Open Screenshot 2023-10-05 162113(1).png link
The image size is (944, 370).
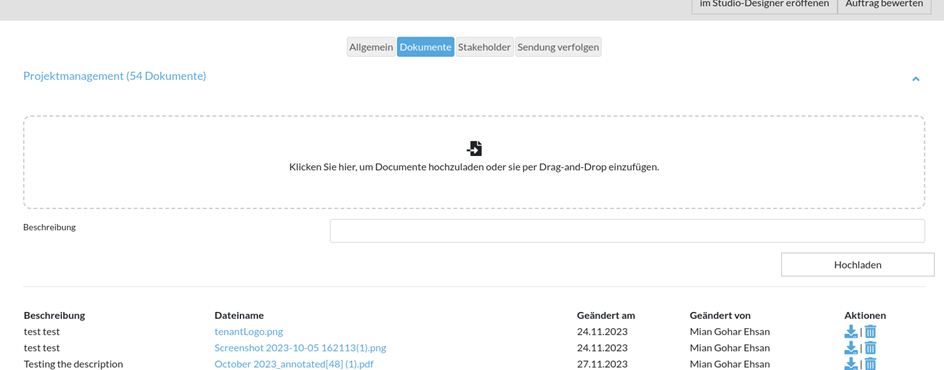(x=300, y=348)
